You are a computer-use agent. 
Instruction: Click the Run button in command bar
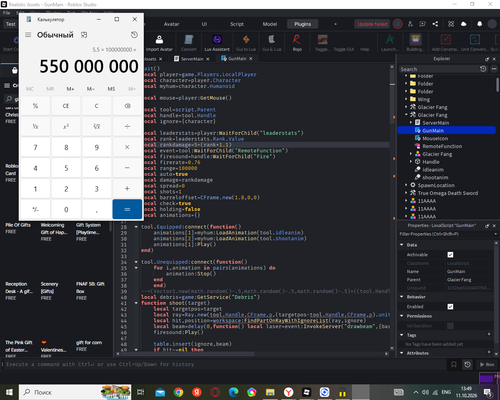coord(487,365)
